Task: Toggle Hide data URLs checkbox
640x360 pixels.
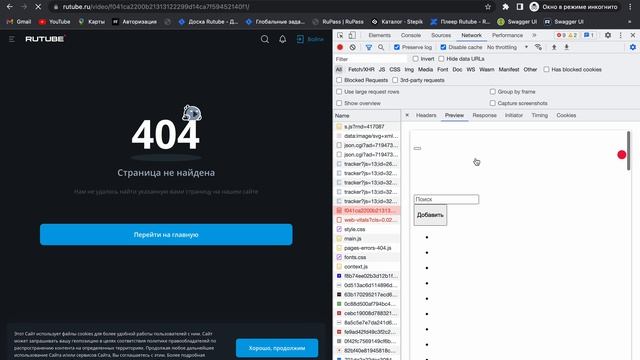Action: click(441, 59)
